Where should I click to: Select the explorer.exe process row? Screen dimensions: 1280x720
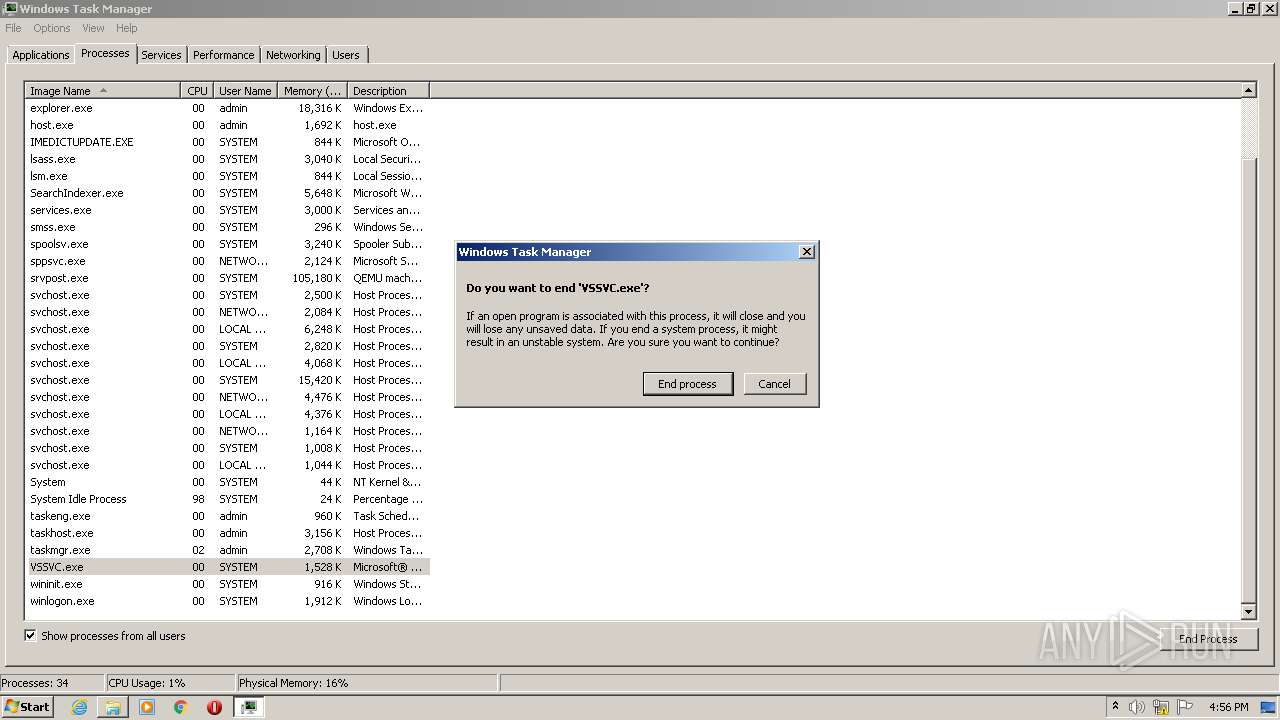pos(228,108)
